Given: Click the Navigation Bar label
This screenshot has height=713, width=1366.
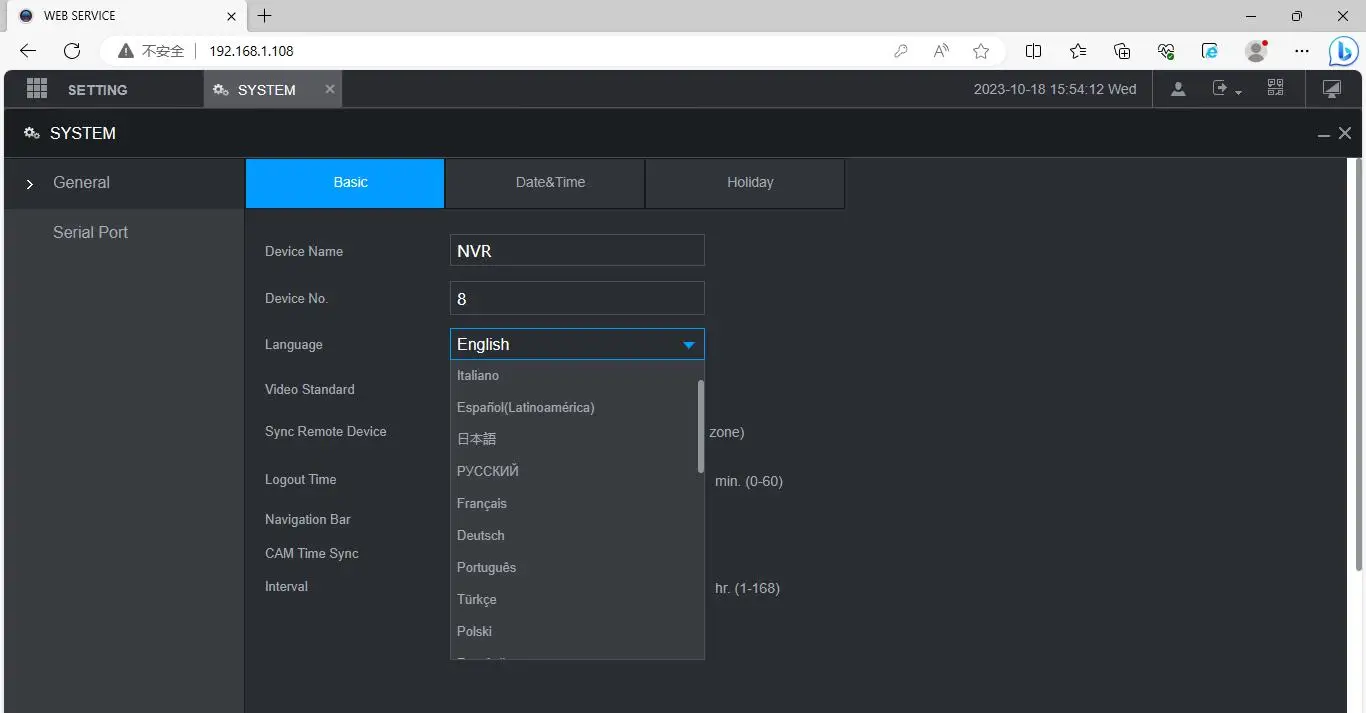Looking at the screenshot, I should [x=307, y=520].
